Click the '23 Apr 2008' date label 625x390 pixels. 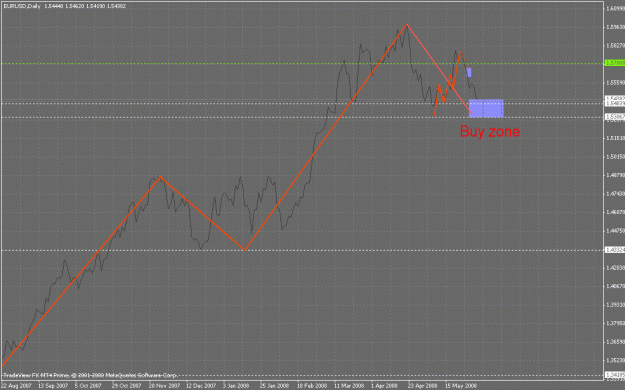423,386
